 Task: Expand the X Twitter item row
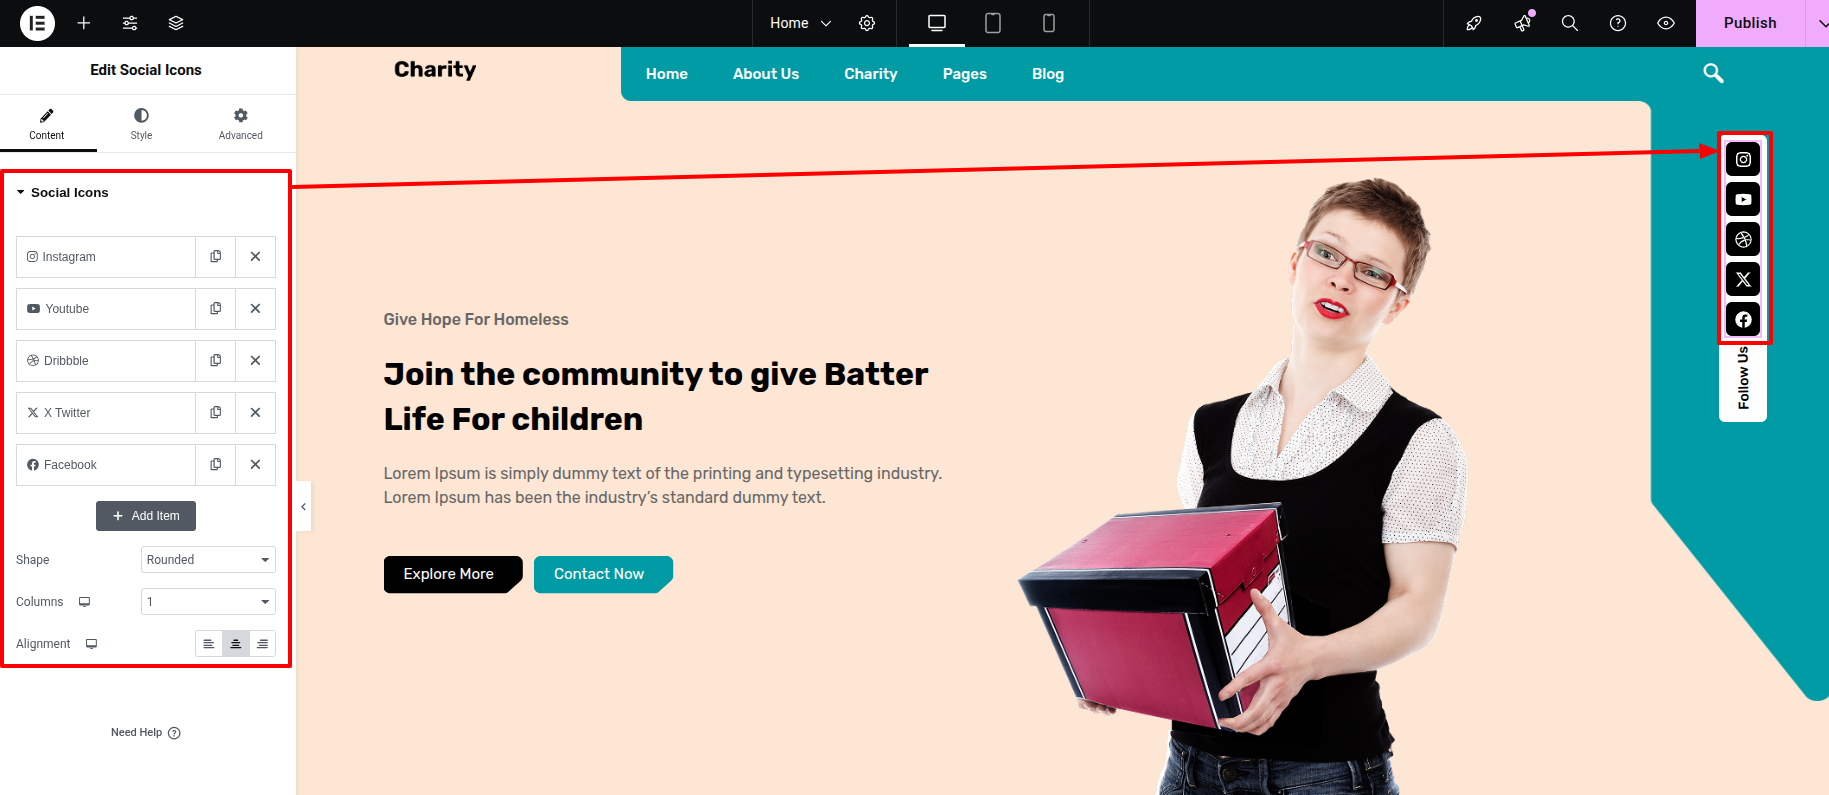[106, 413]
